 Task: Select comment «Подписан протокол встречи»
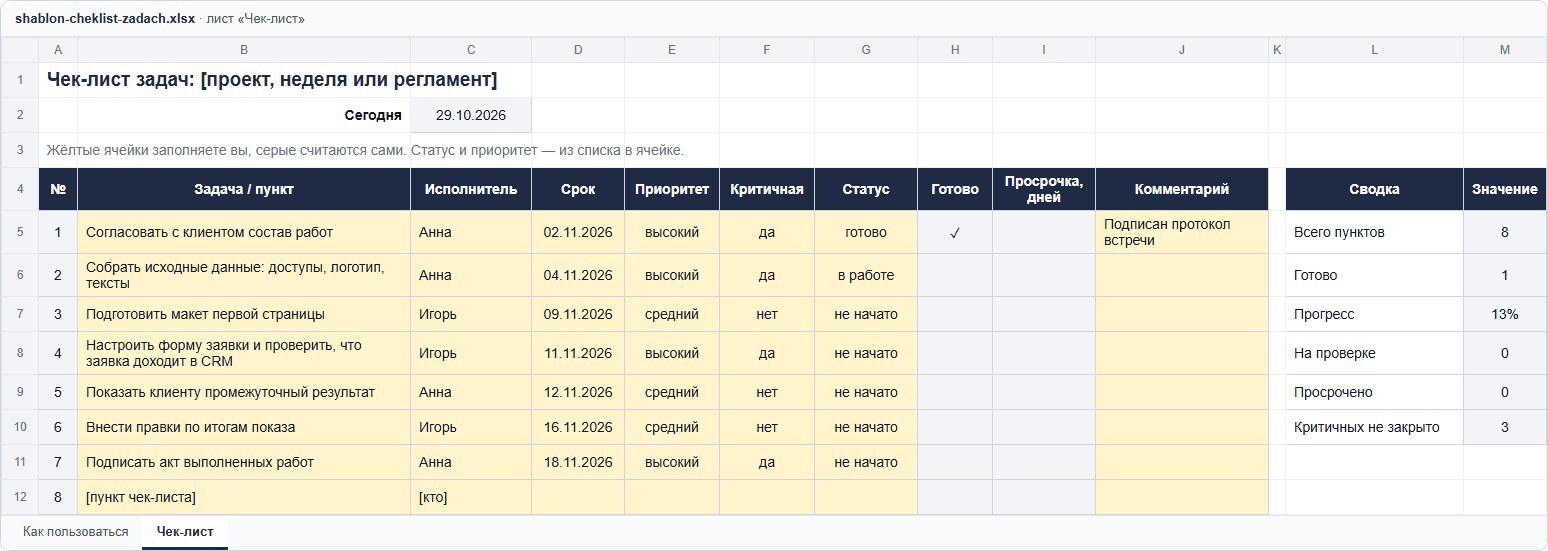pyautogui.click(x=1182, y=232)
